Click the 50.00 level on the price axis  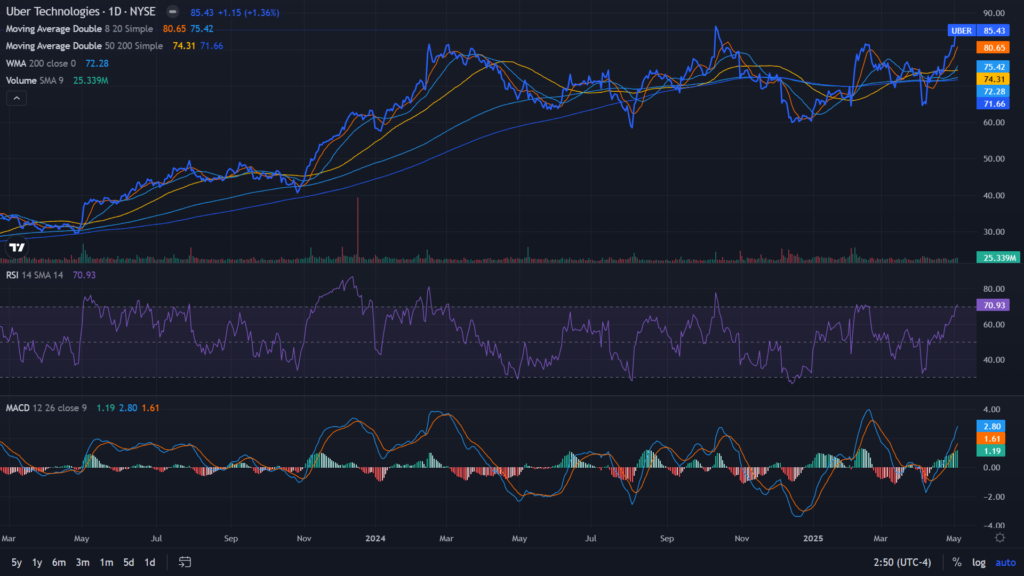click(x=993, y=159)
